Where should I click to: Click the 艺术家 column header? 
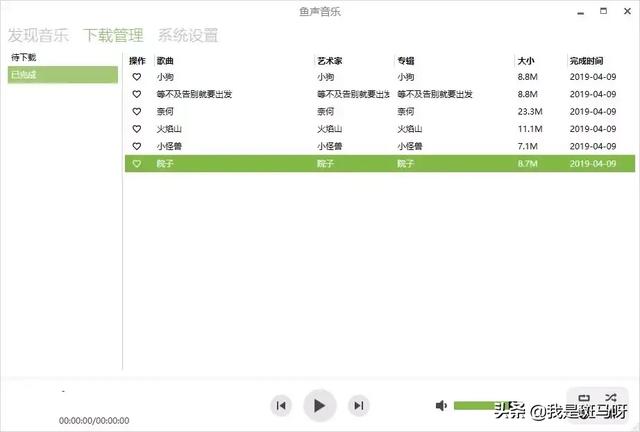pyautogui.click(x=329, y=61)
